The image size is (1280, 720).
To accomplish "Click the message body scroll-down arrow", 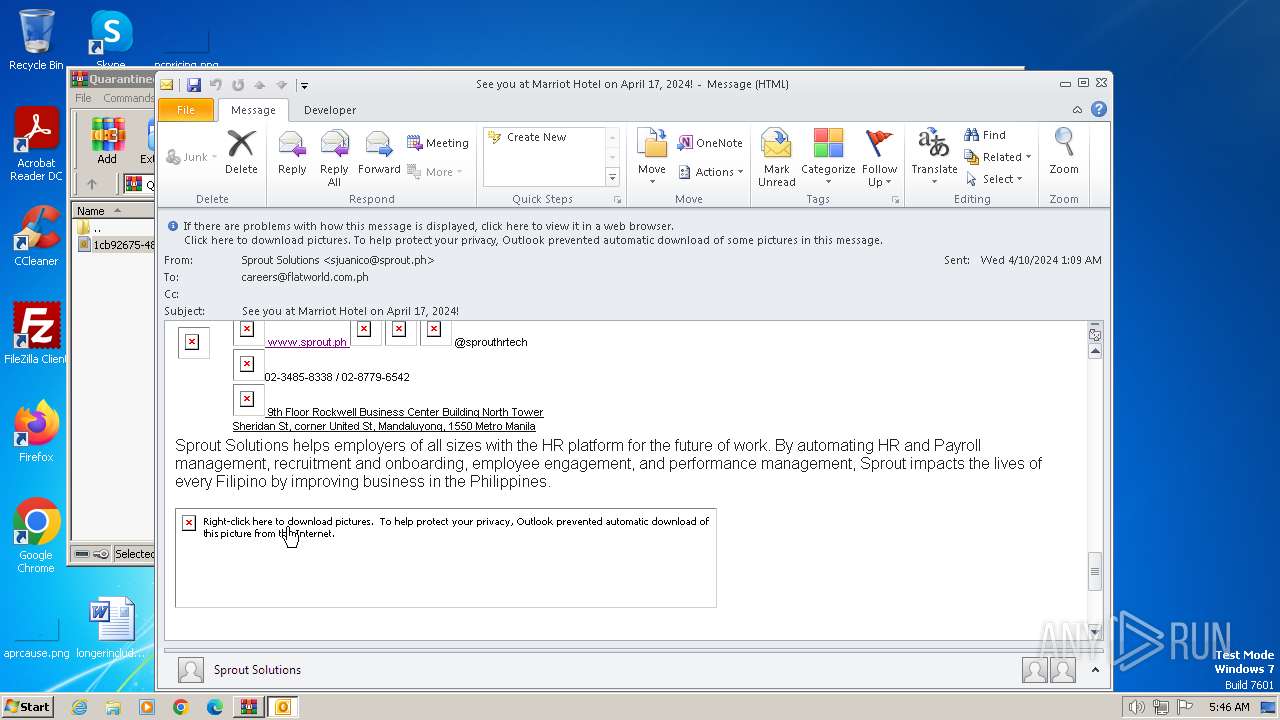I will [x=1095, y=632].
